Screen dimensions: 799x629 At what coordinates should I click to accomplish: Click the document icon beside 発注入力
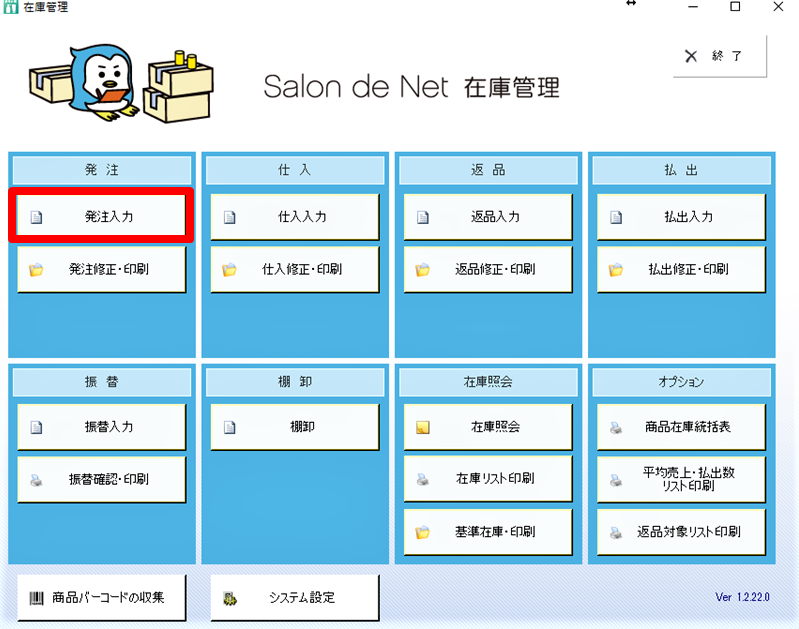[36, 217]
